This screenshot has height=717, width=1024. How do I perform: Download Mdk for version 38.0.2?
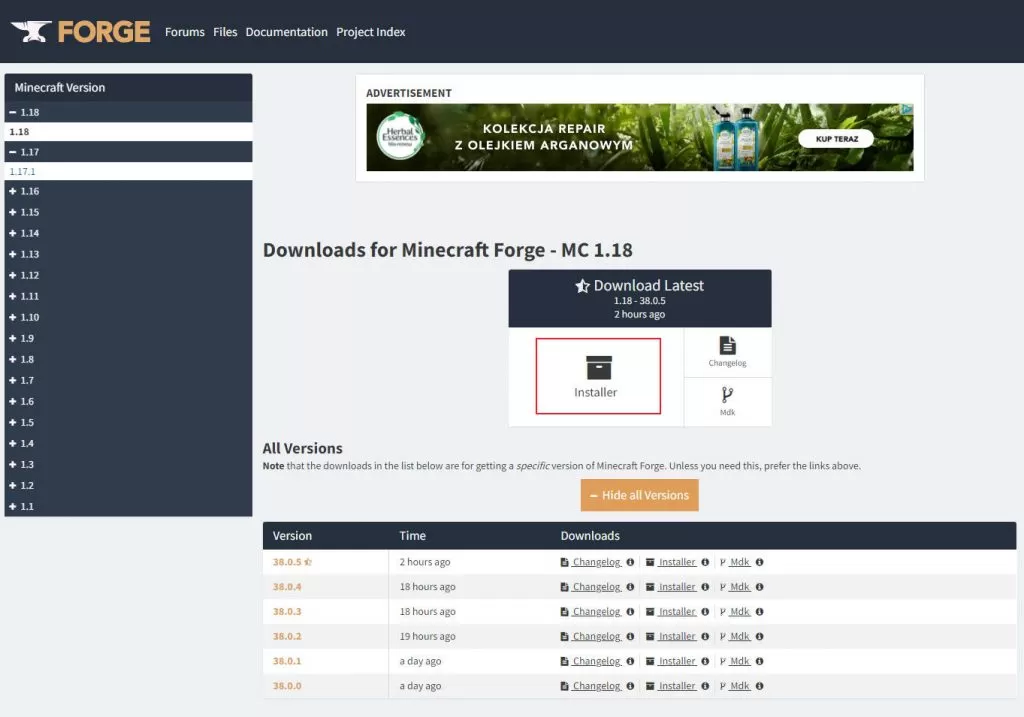(x=739, y=636)
